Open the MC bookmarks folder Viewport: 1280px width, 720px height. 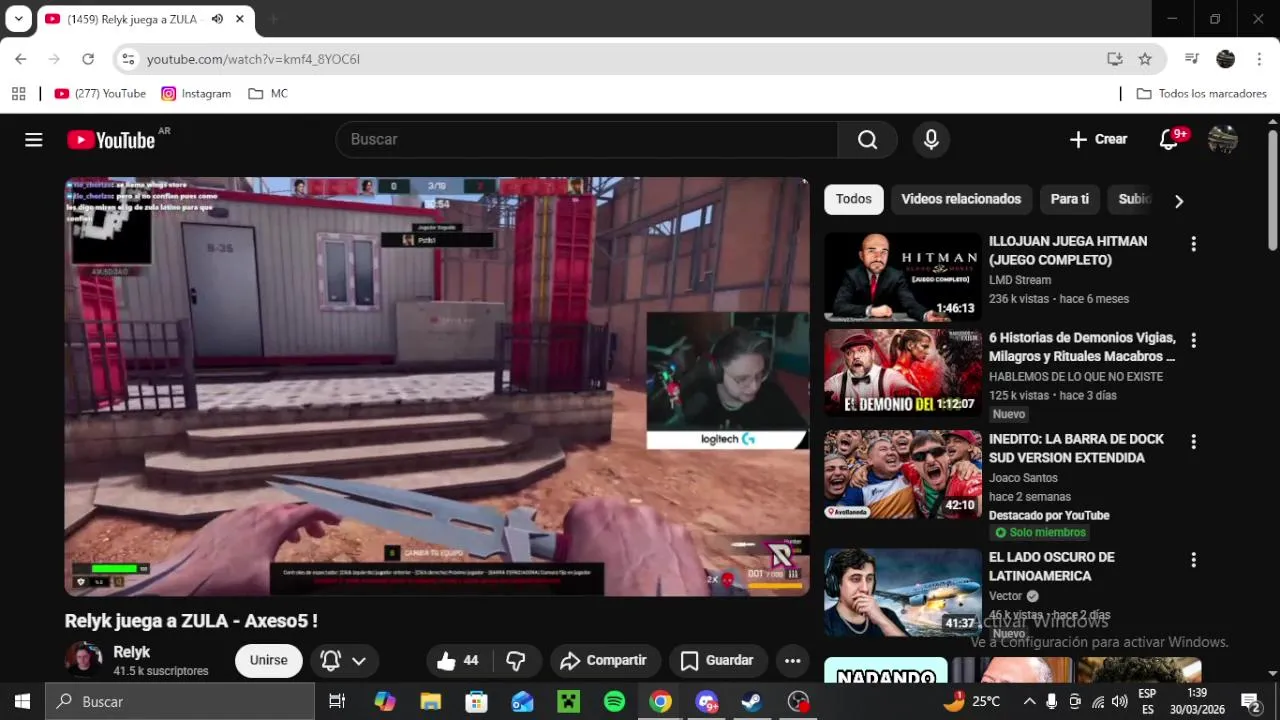click(x=268, y=93)
